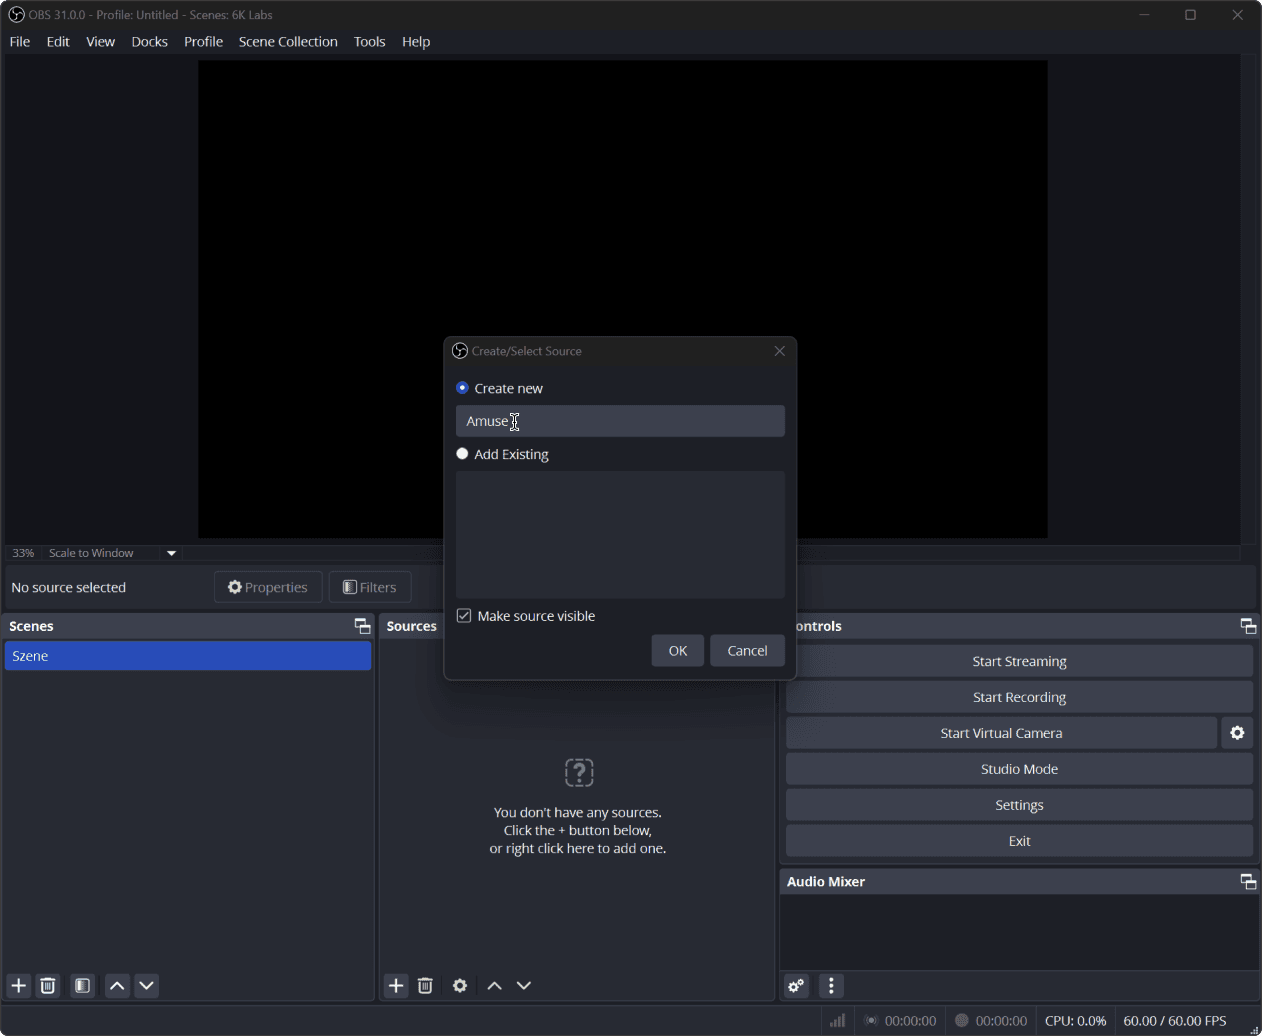Expand the Scale to Window dropdown arrow
The image size is (1262, 1036).
[x=171, y=553]
